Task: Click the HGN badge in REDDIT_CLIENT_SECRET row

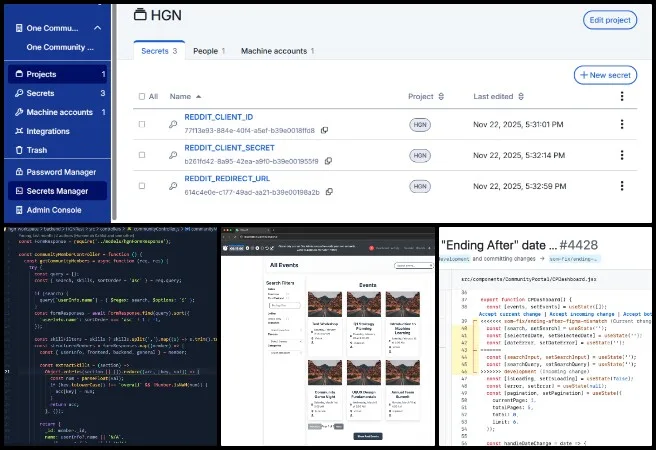Action: point(420,156)
